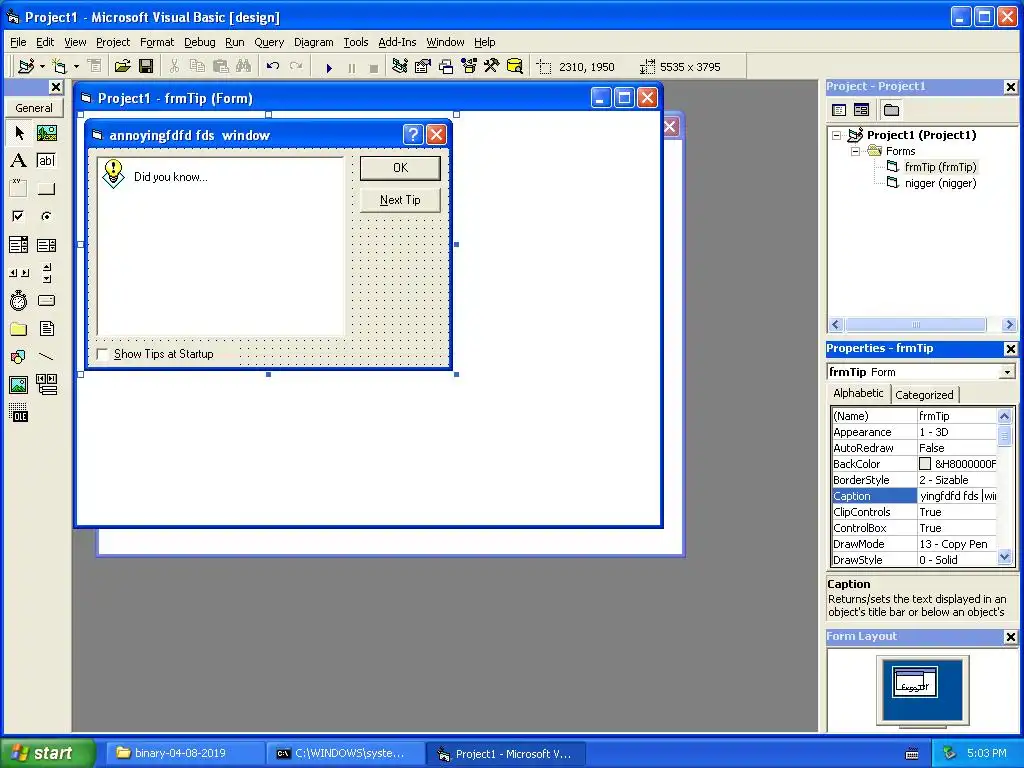The width and height of the screenshot is (1024, 768).
Task: Select the CommandButton control tool
Action: point(46,189)
